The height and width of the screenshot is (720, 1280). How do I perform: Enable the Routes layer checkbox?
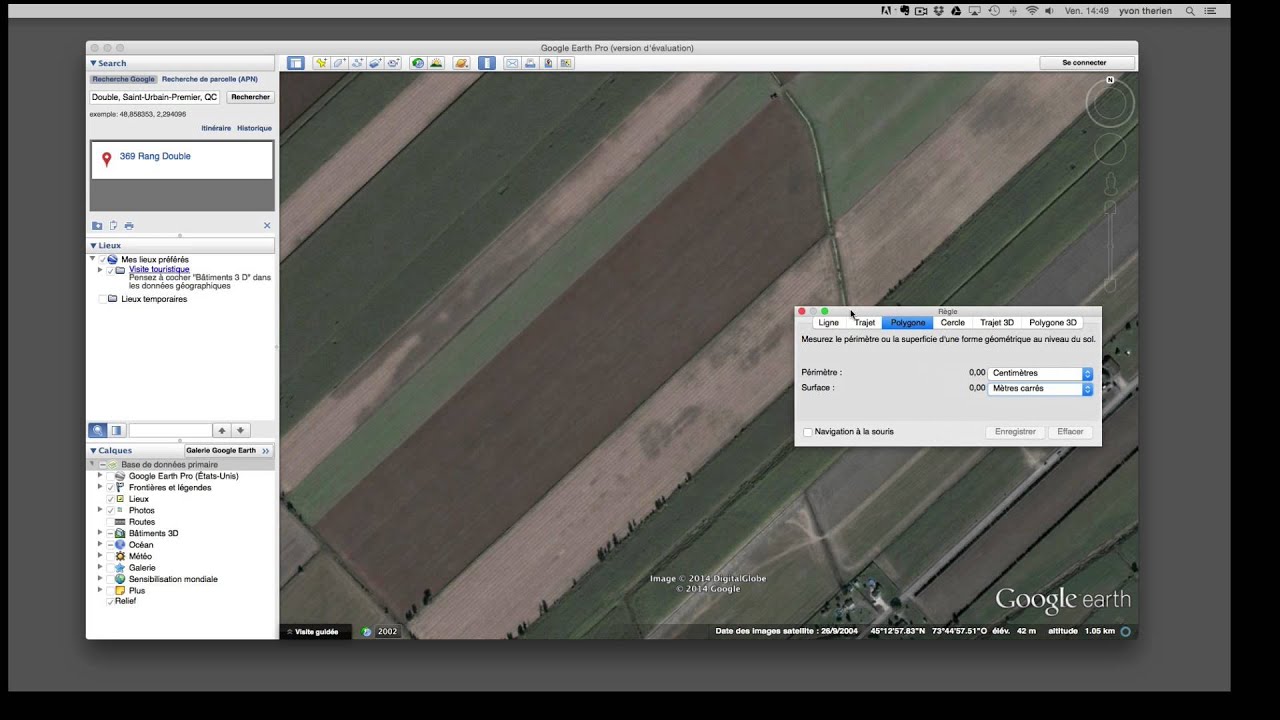click(110, 522)
